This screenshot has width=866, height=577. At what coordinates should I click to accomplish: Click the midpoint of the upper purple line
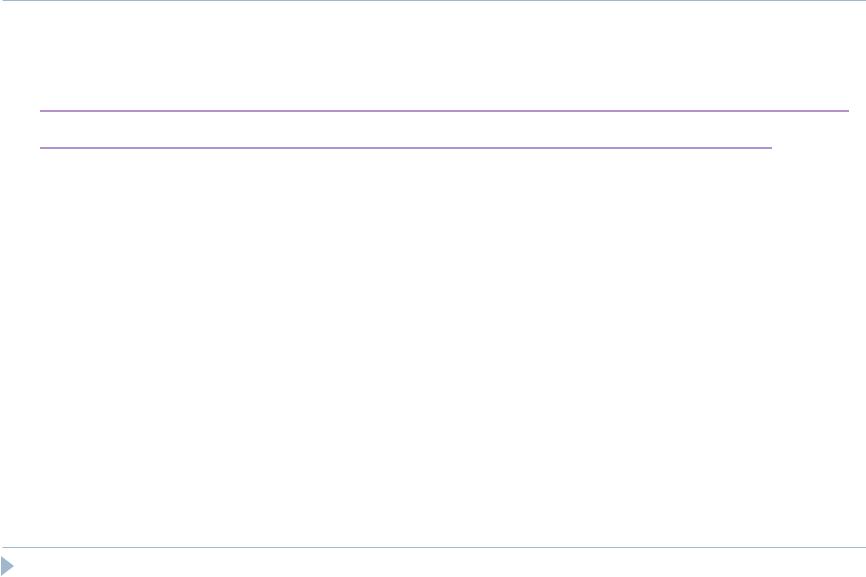(x=444, y=111)
